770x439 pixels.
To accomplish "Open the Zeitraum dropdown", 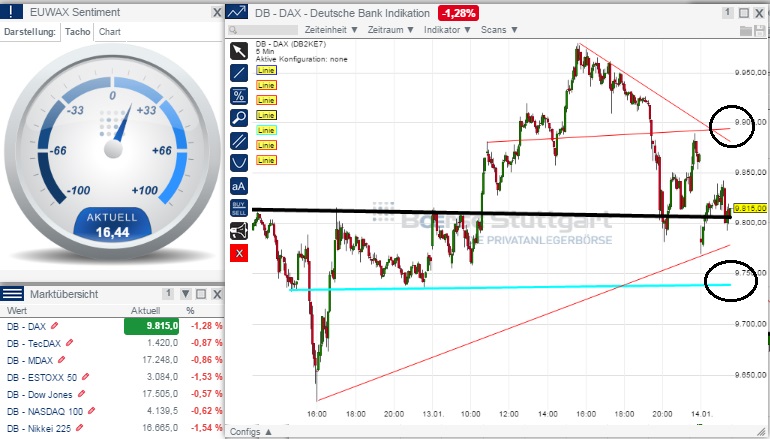I will click(x=391, y=30).
